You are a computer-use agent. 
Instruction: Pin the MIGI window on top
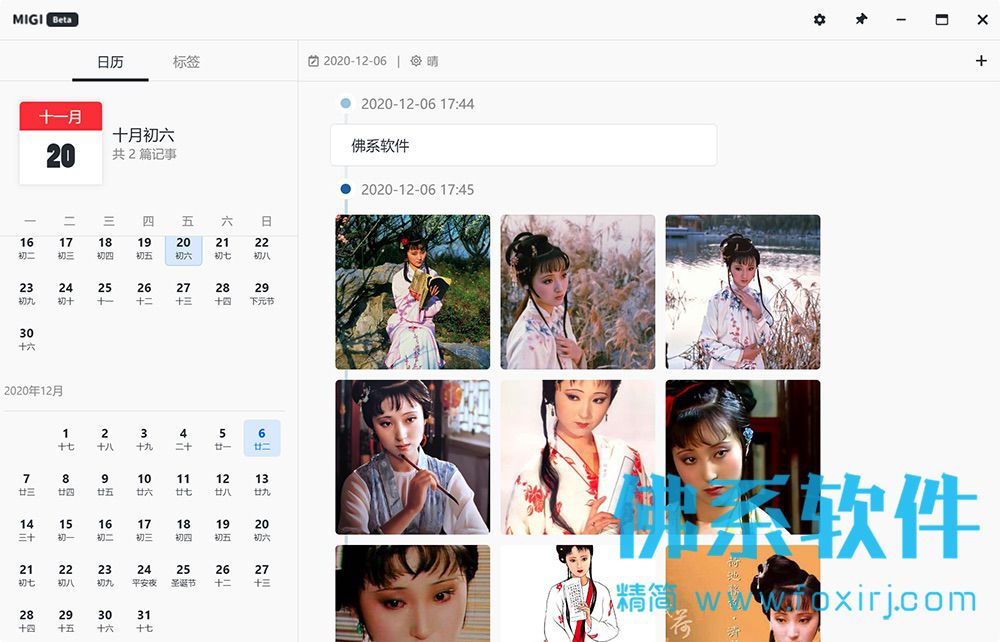(x=861, y=20)
